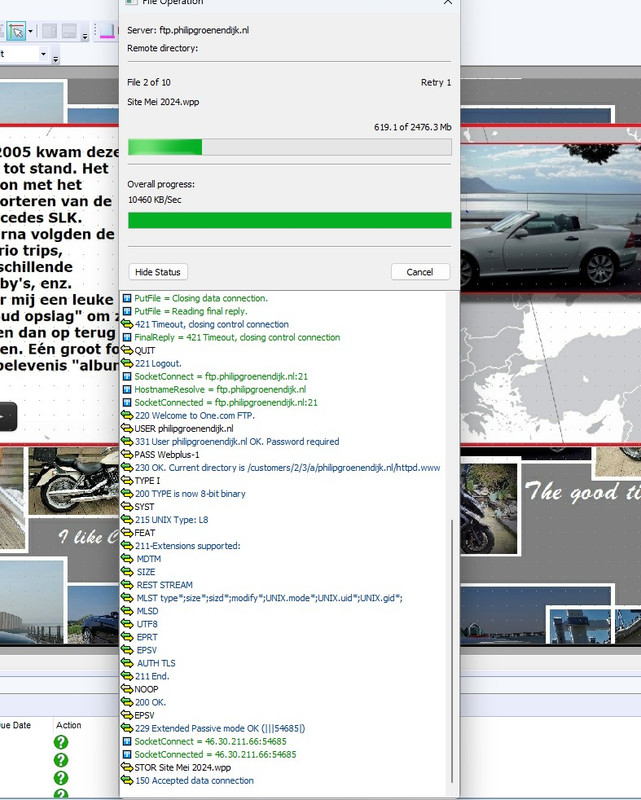Click the 'Action' column header
Screen dimensions: 641x800
click(x=68, y=725)
